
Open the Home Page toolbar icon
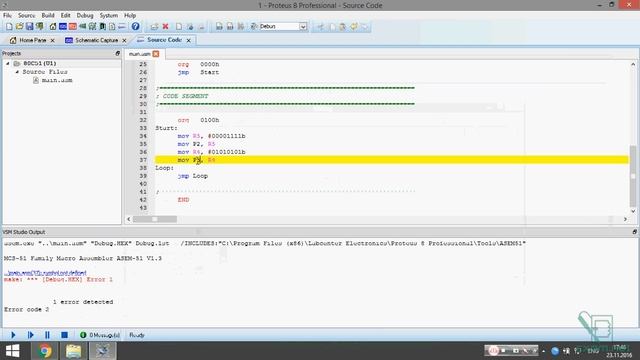tap(53, 27)
